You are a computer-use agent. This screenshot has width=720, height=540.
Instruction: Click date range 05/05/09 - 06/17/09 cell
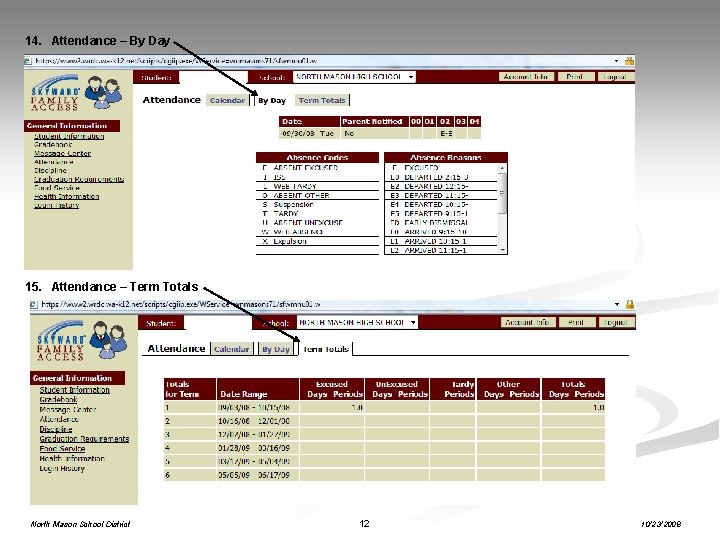(x=258, y=475)
